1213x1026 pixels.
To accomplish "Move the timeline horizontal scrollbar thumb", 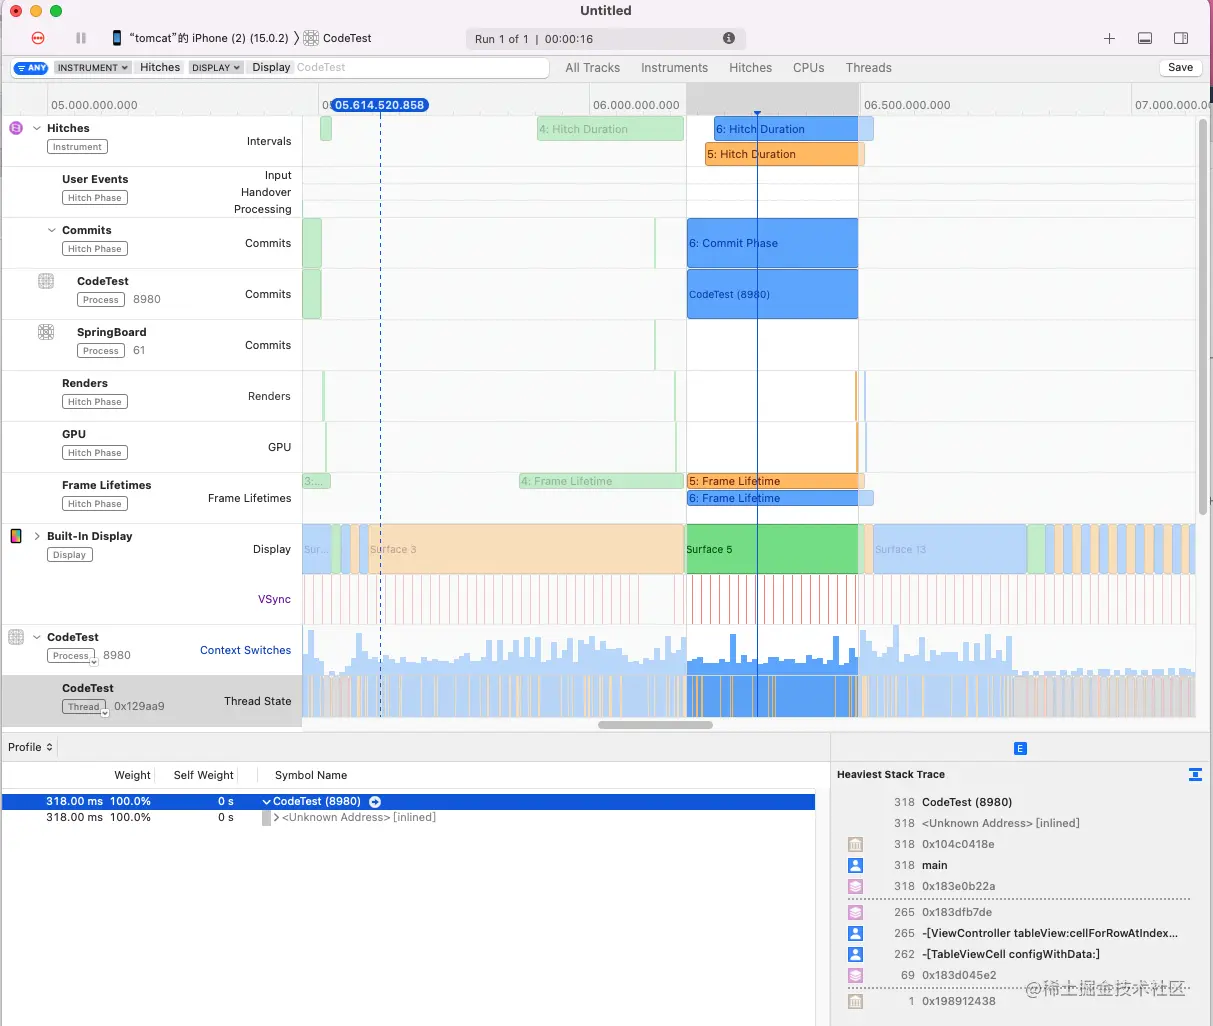I will coord(655,725).
